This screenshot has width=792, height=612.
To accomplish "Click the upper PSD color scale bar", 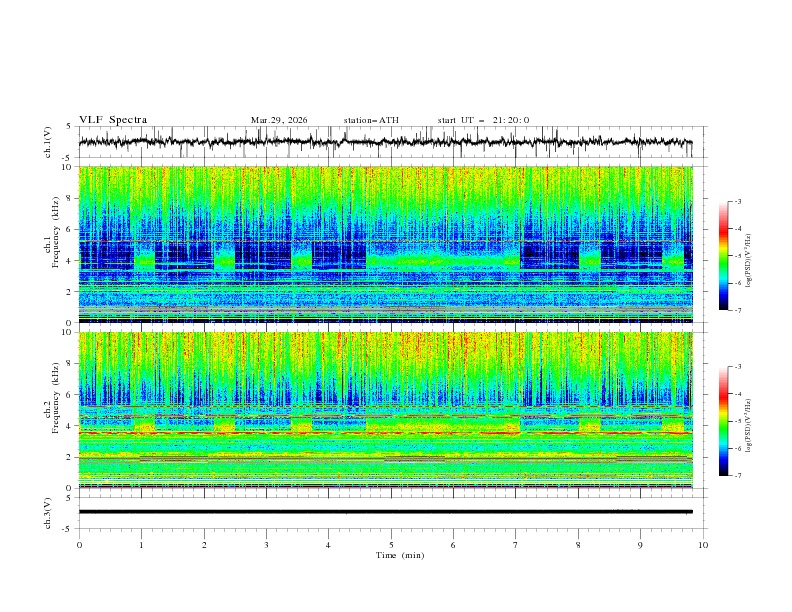I will click(724, 256).
